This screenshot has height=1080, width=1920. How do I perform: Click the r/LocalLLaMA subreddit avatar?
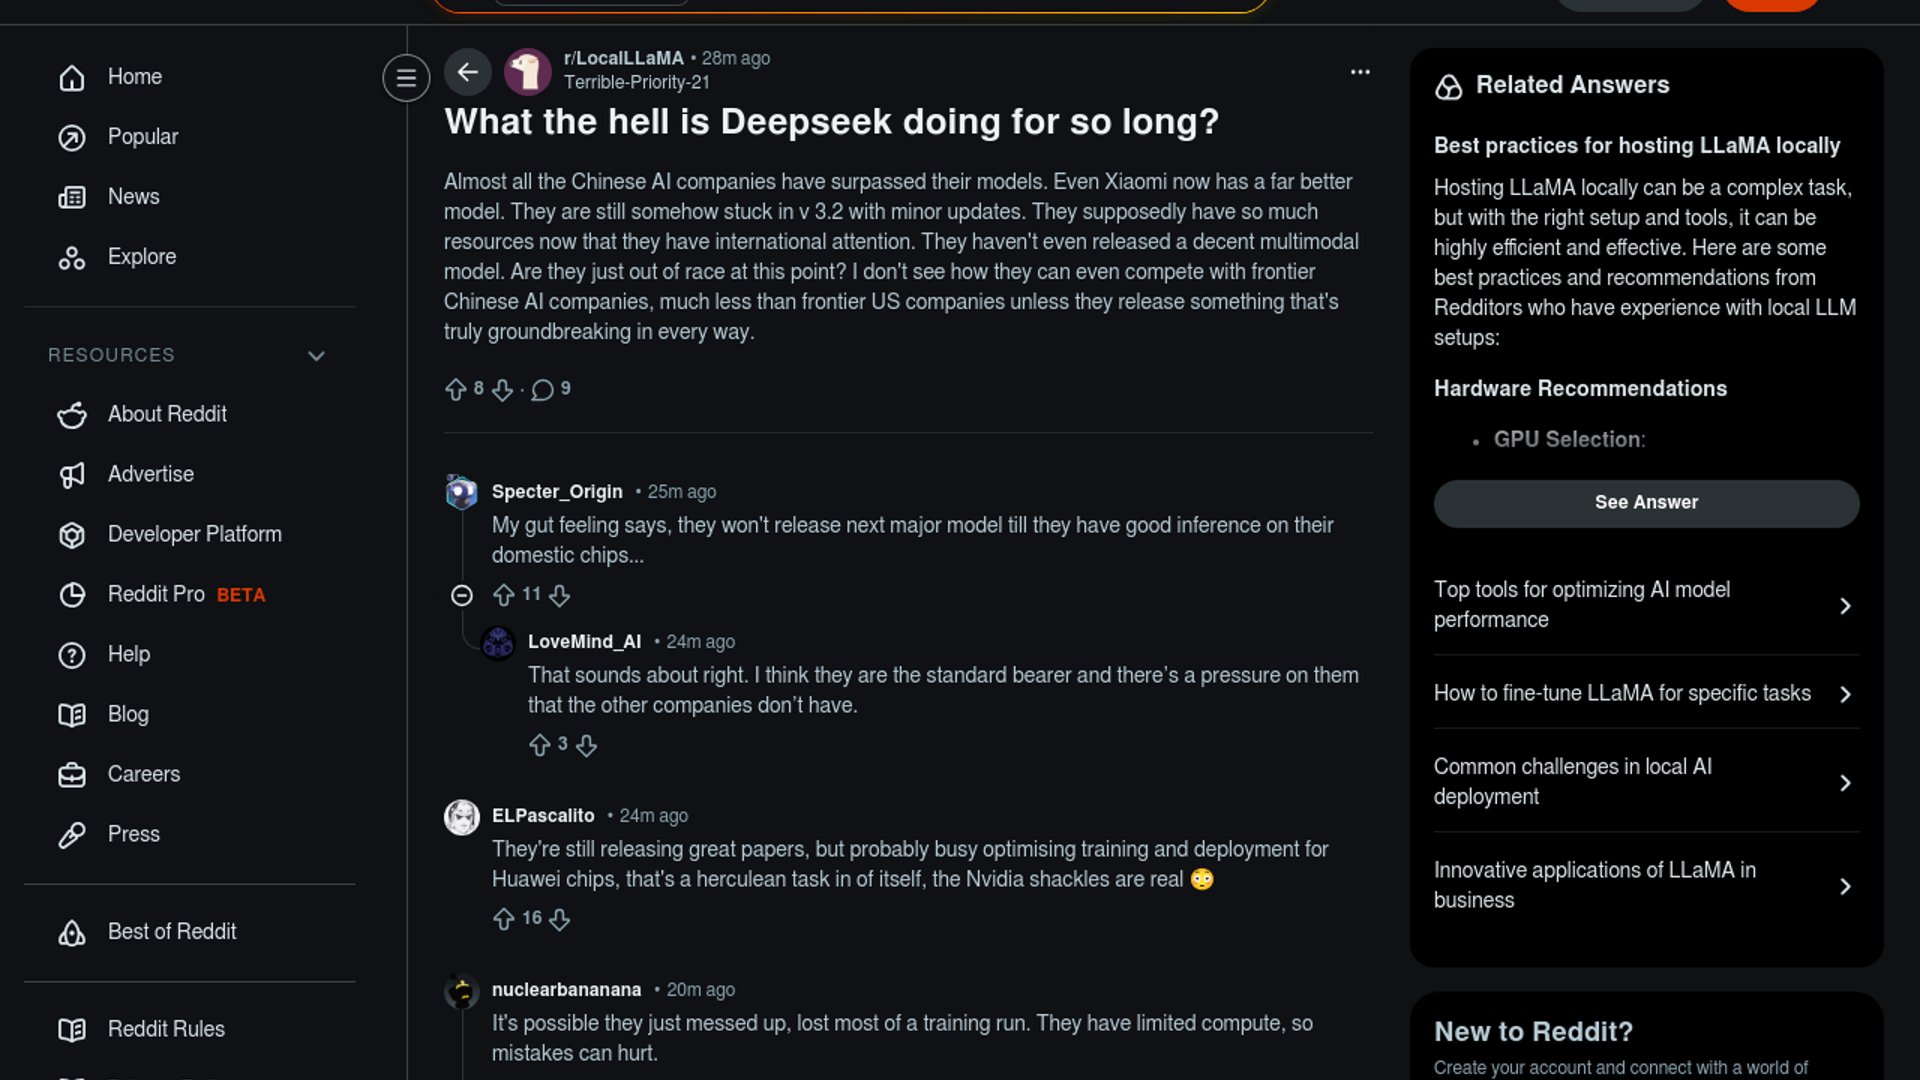(528, 72)
